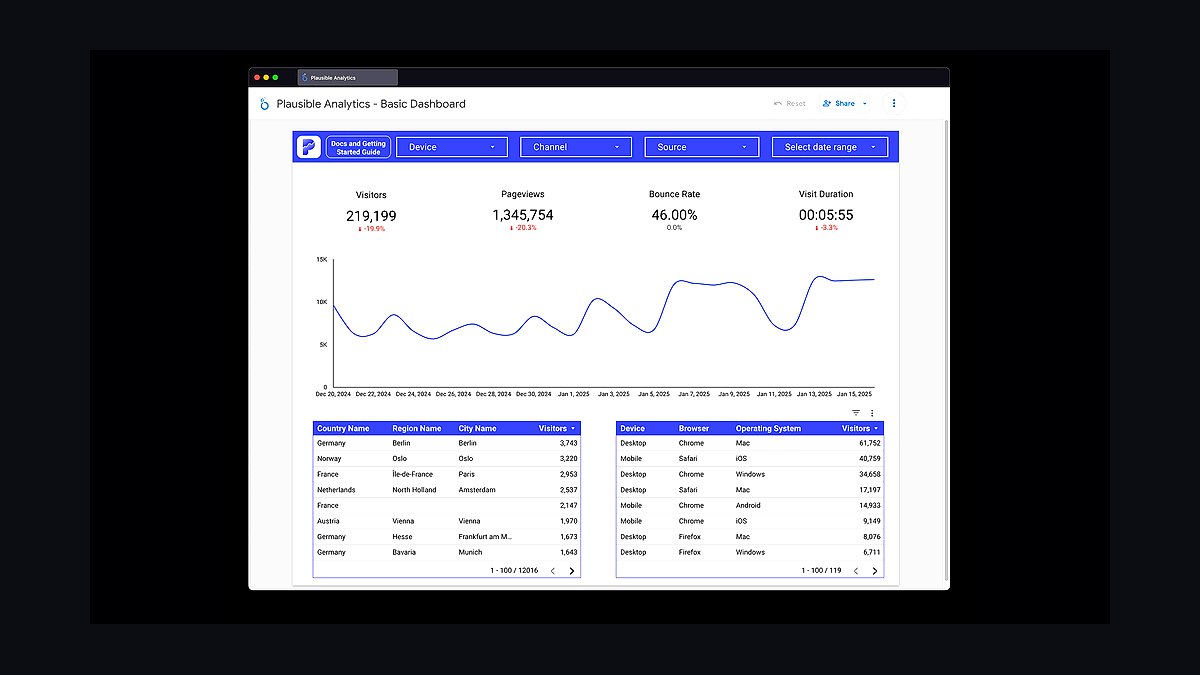Click the Share button
The height and width of the screenshot is (675, 1200).
point(845,103)
